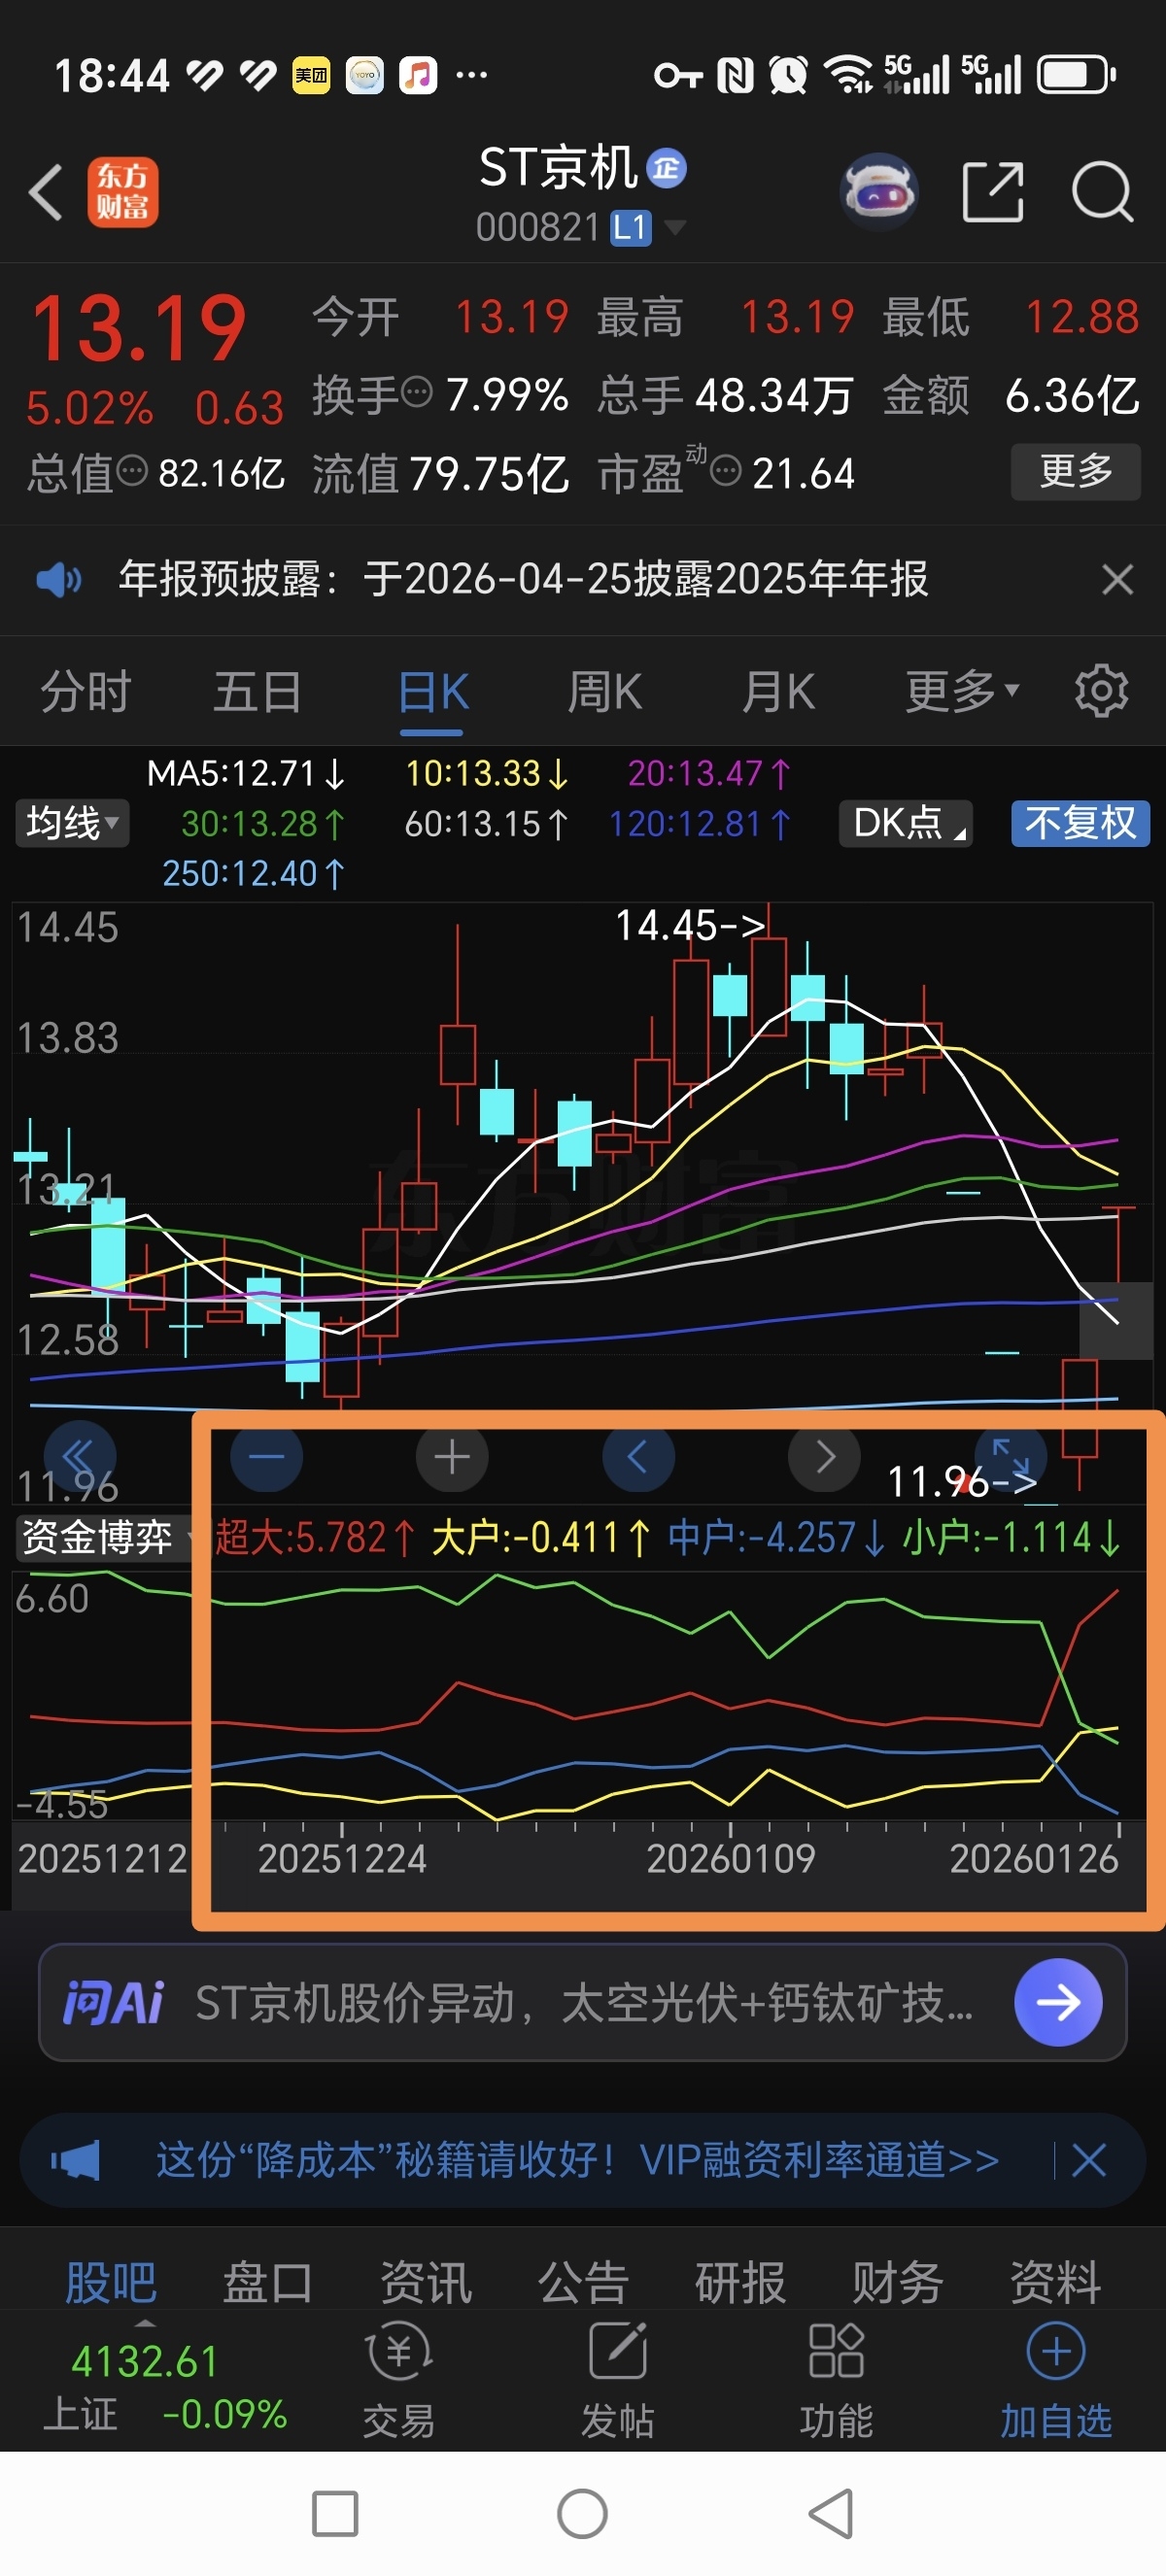The width and height of the screenshot is (1166, 2576).
Task: Tap the current price 13.19
Action: tap(138, 328)
